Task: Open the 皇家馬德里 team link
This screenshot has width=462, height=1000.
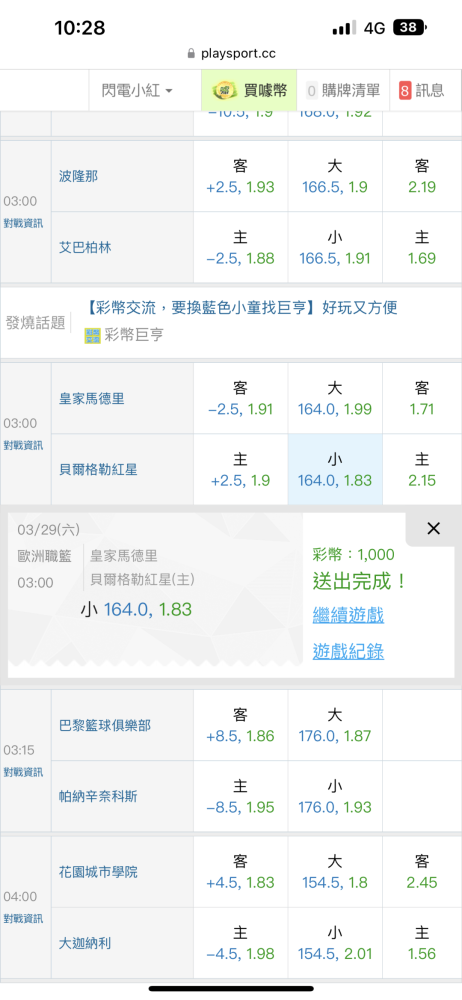Action: click(92, 399)
